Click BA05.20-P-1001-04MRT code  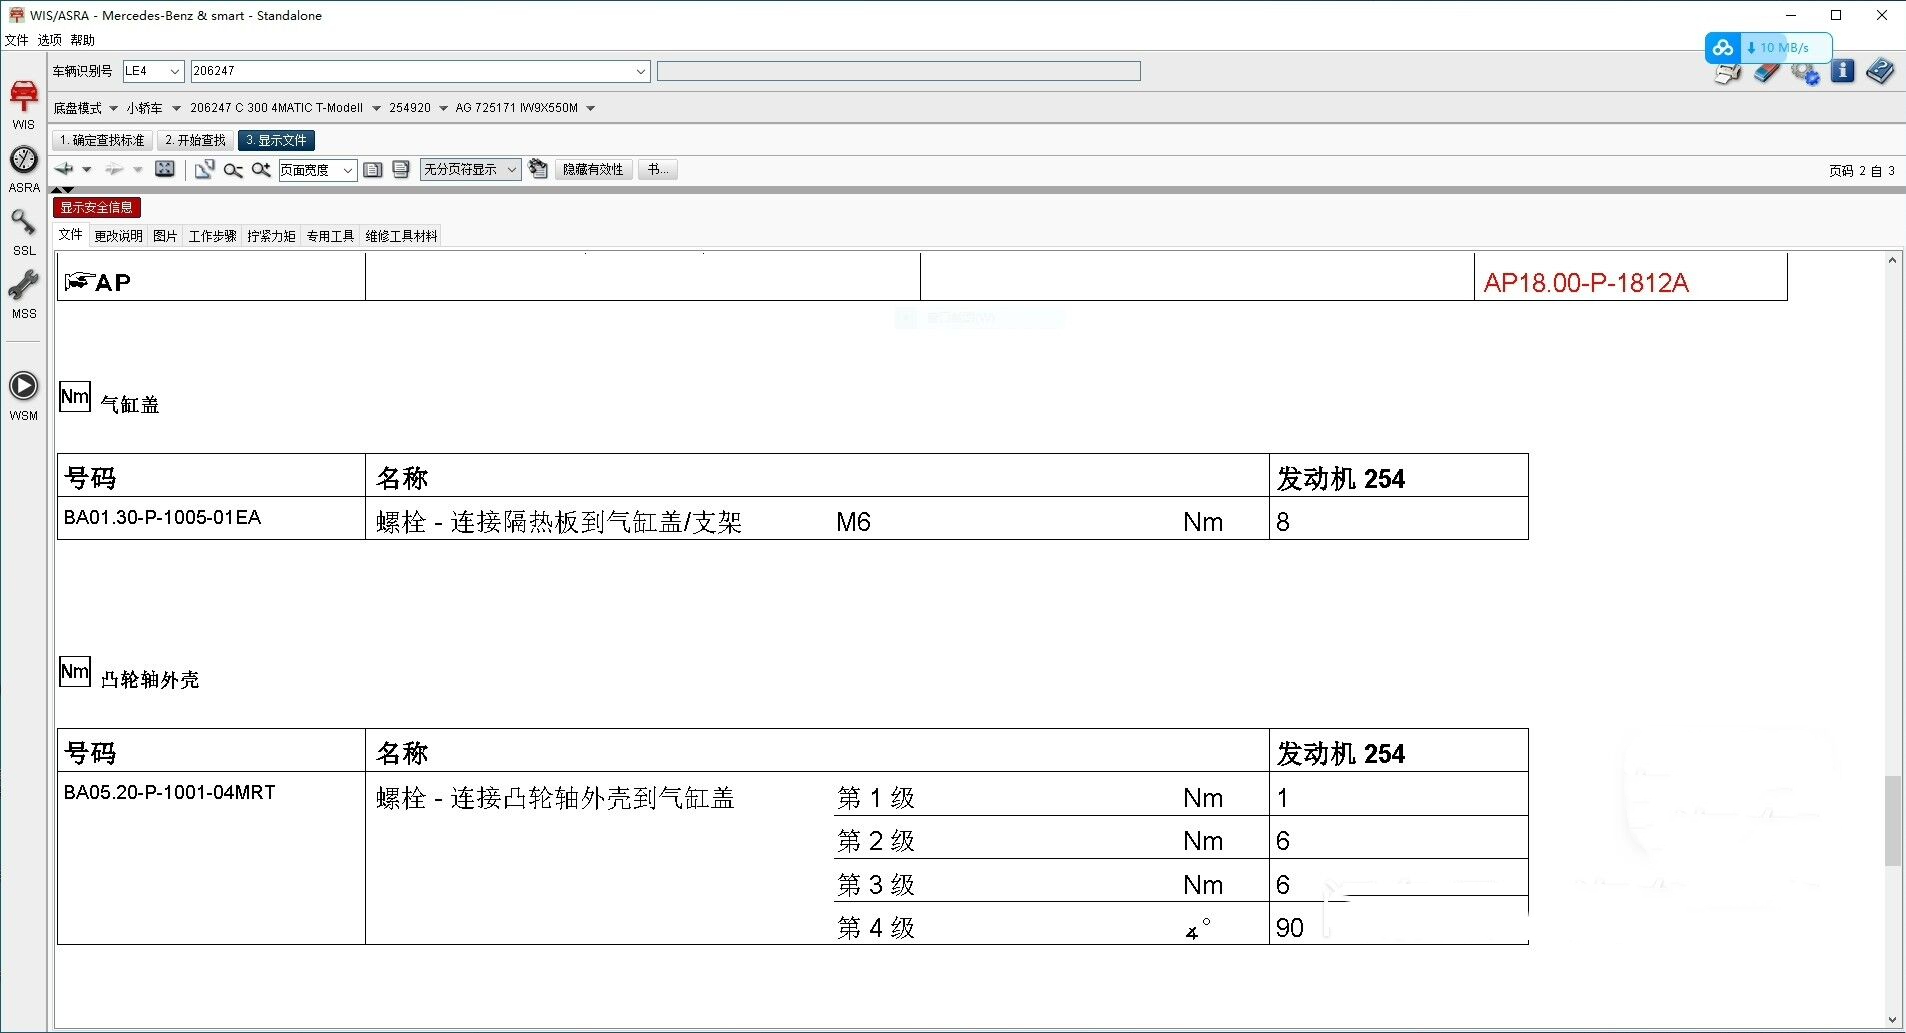[x=169, y=792]
